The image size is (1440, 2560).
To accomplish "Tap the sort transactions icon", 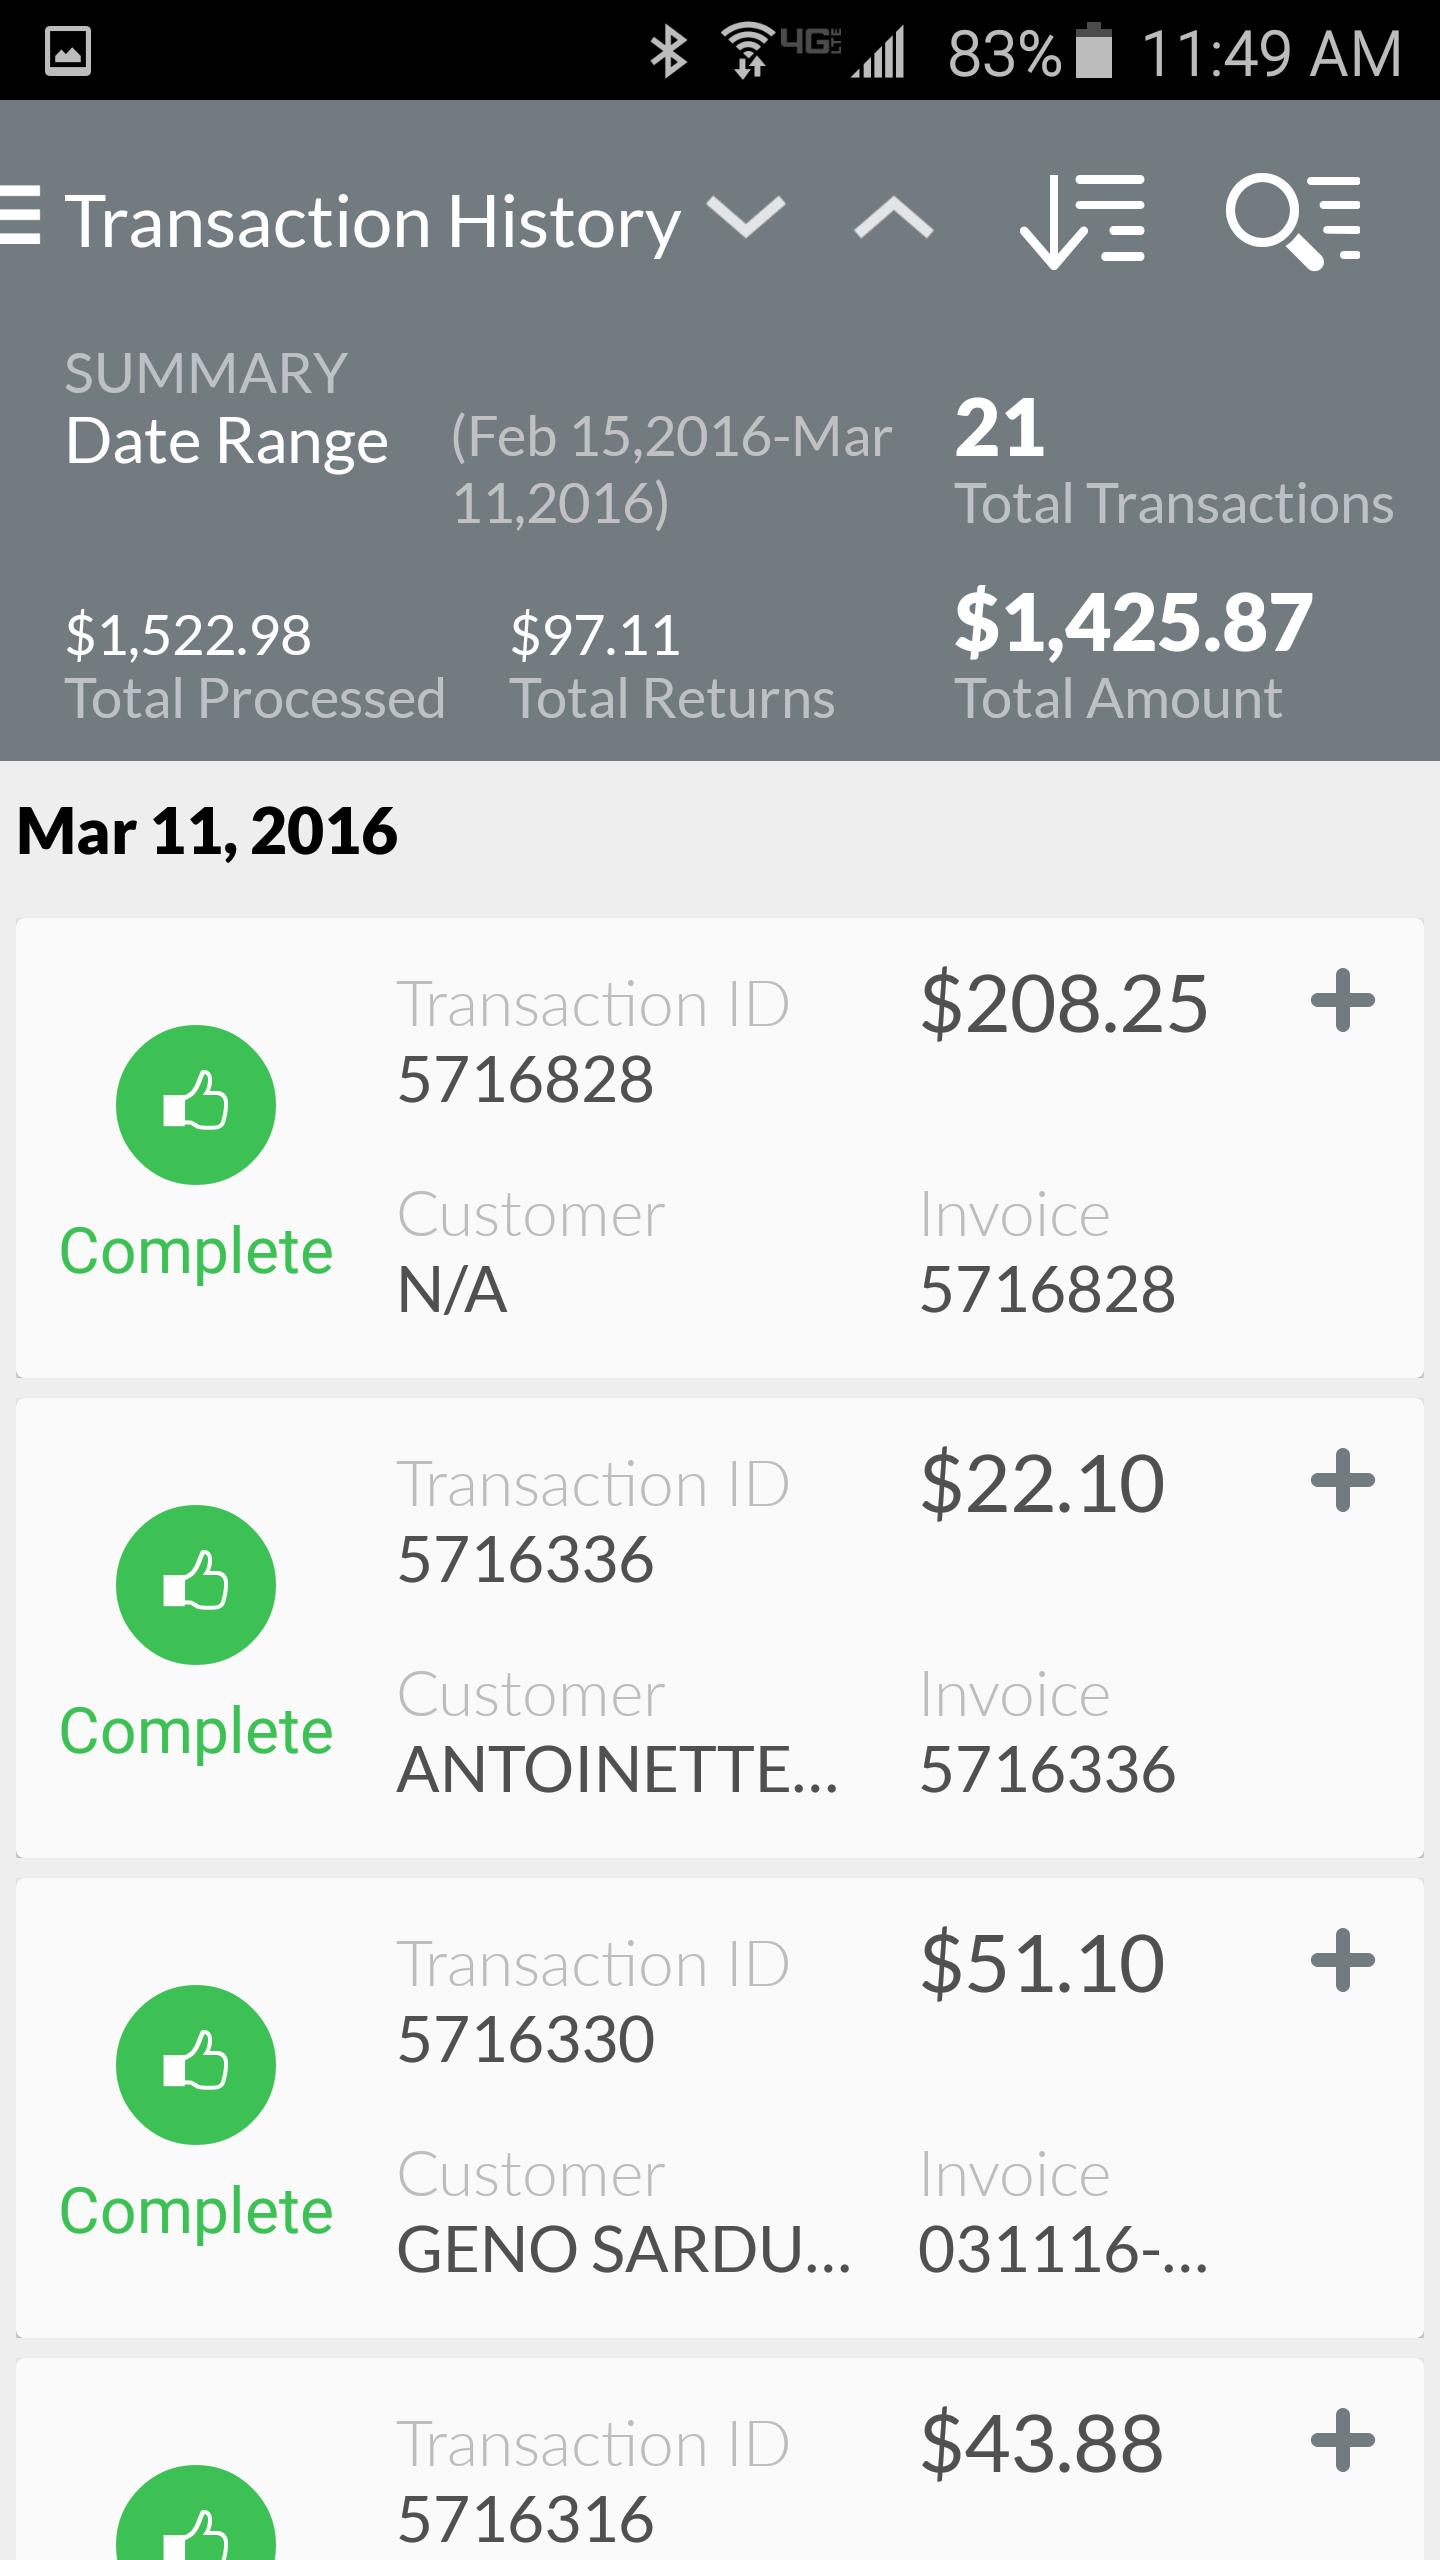I will (1082, 220).
